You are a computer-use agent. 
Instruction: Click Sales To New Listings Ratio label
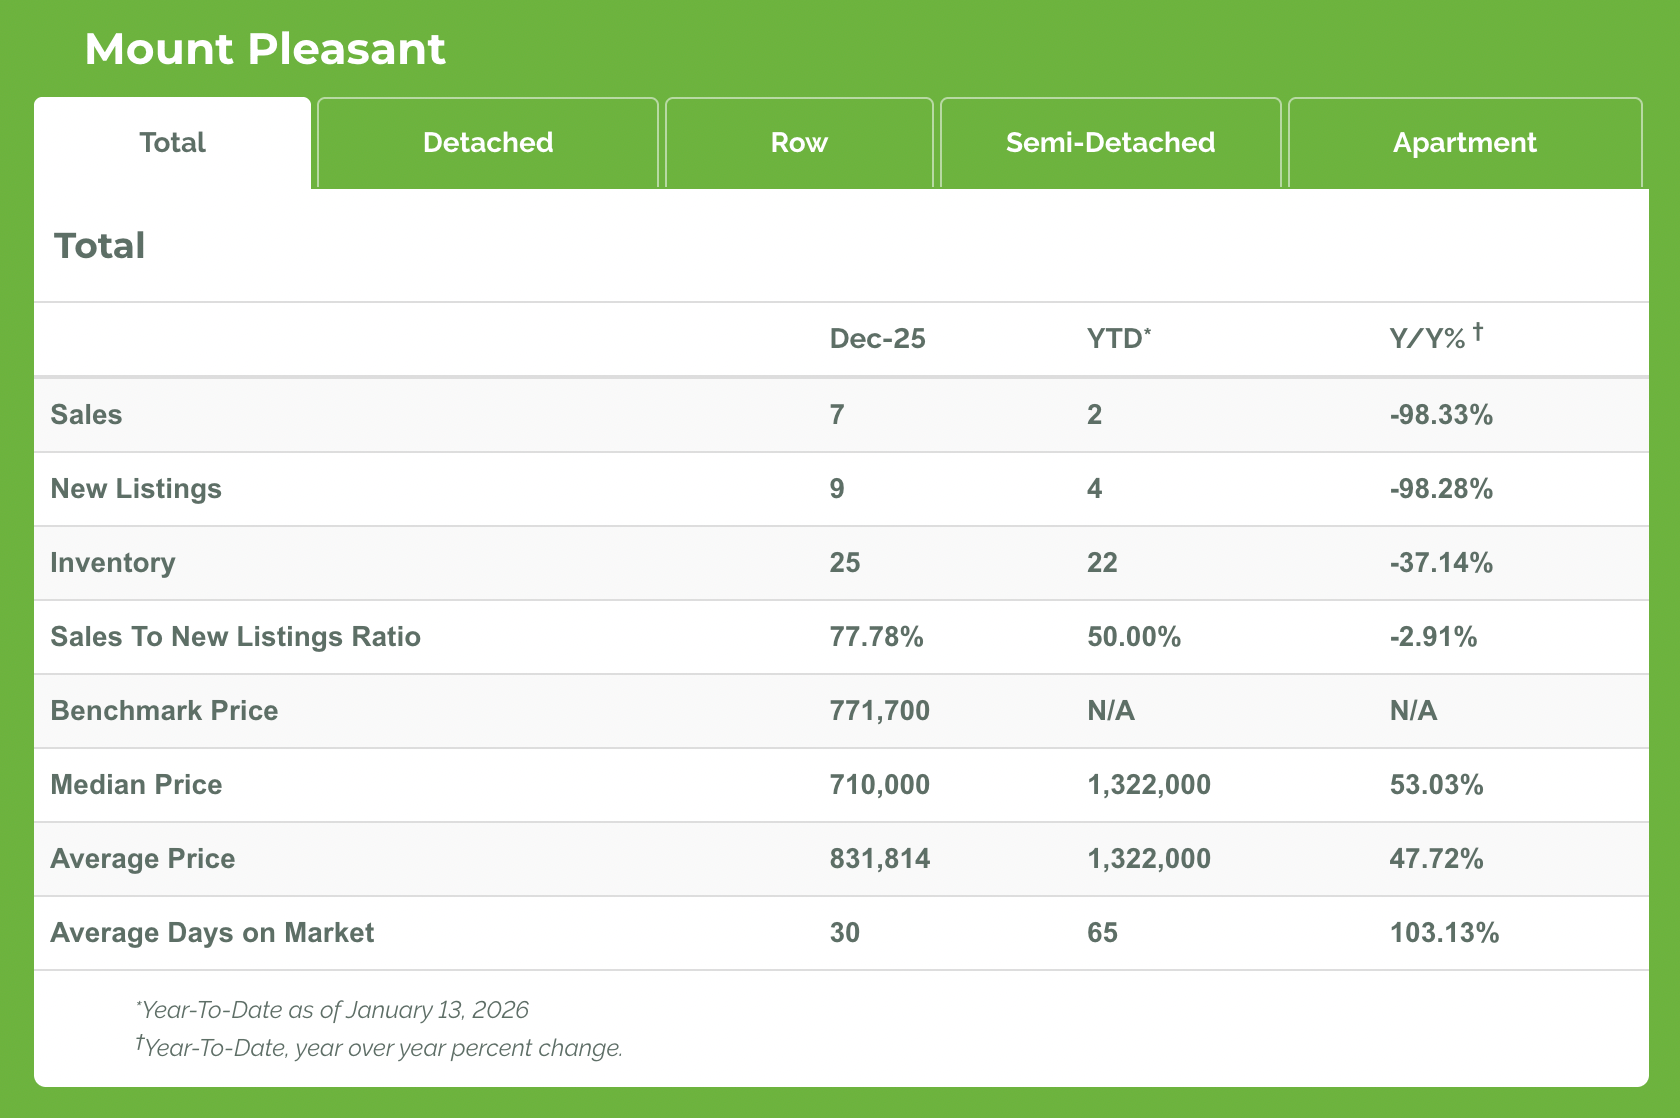tap(235, 637)
